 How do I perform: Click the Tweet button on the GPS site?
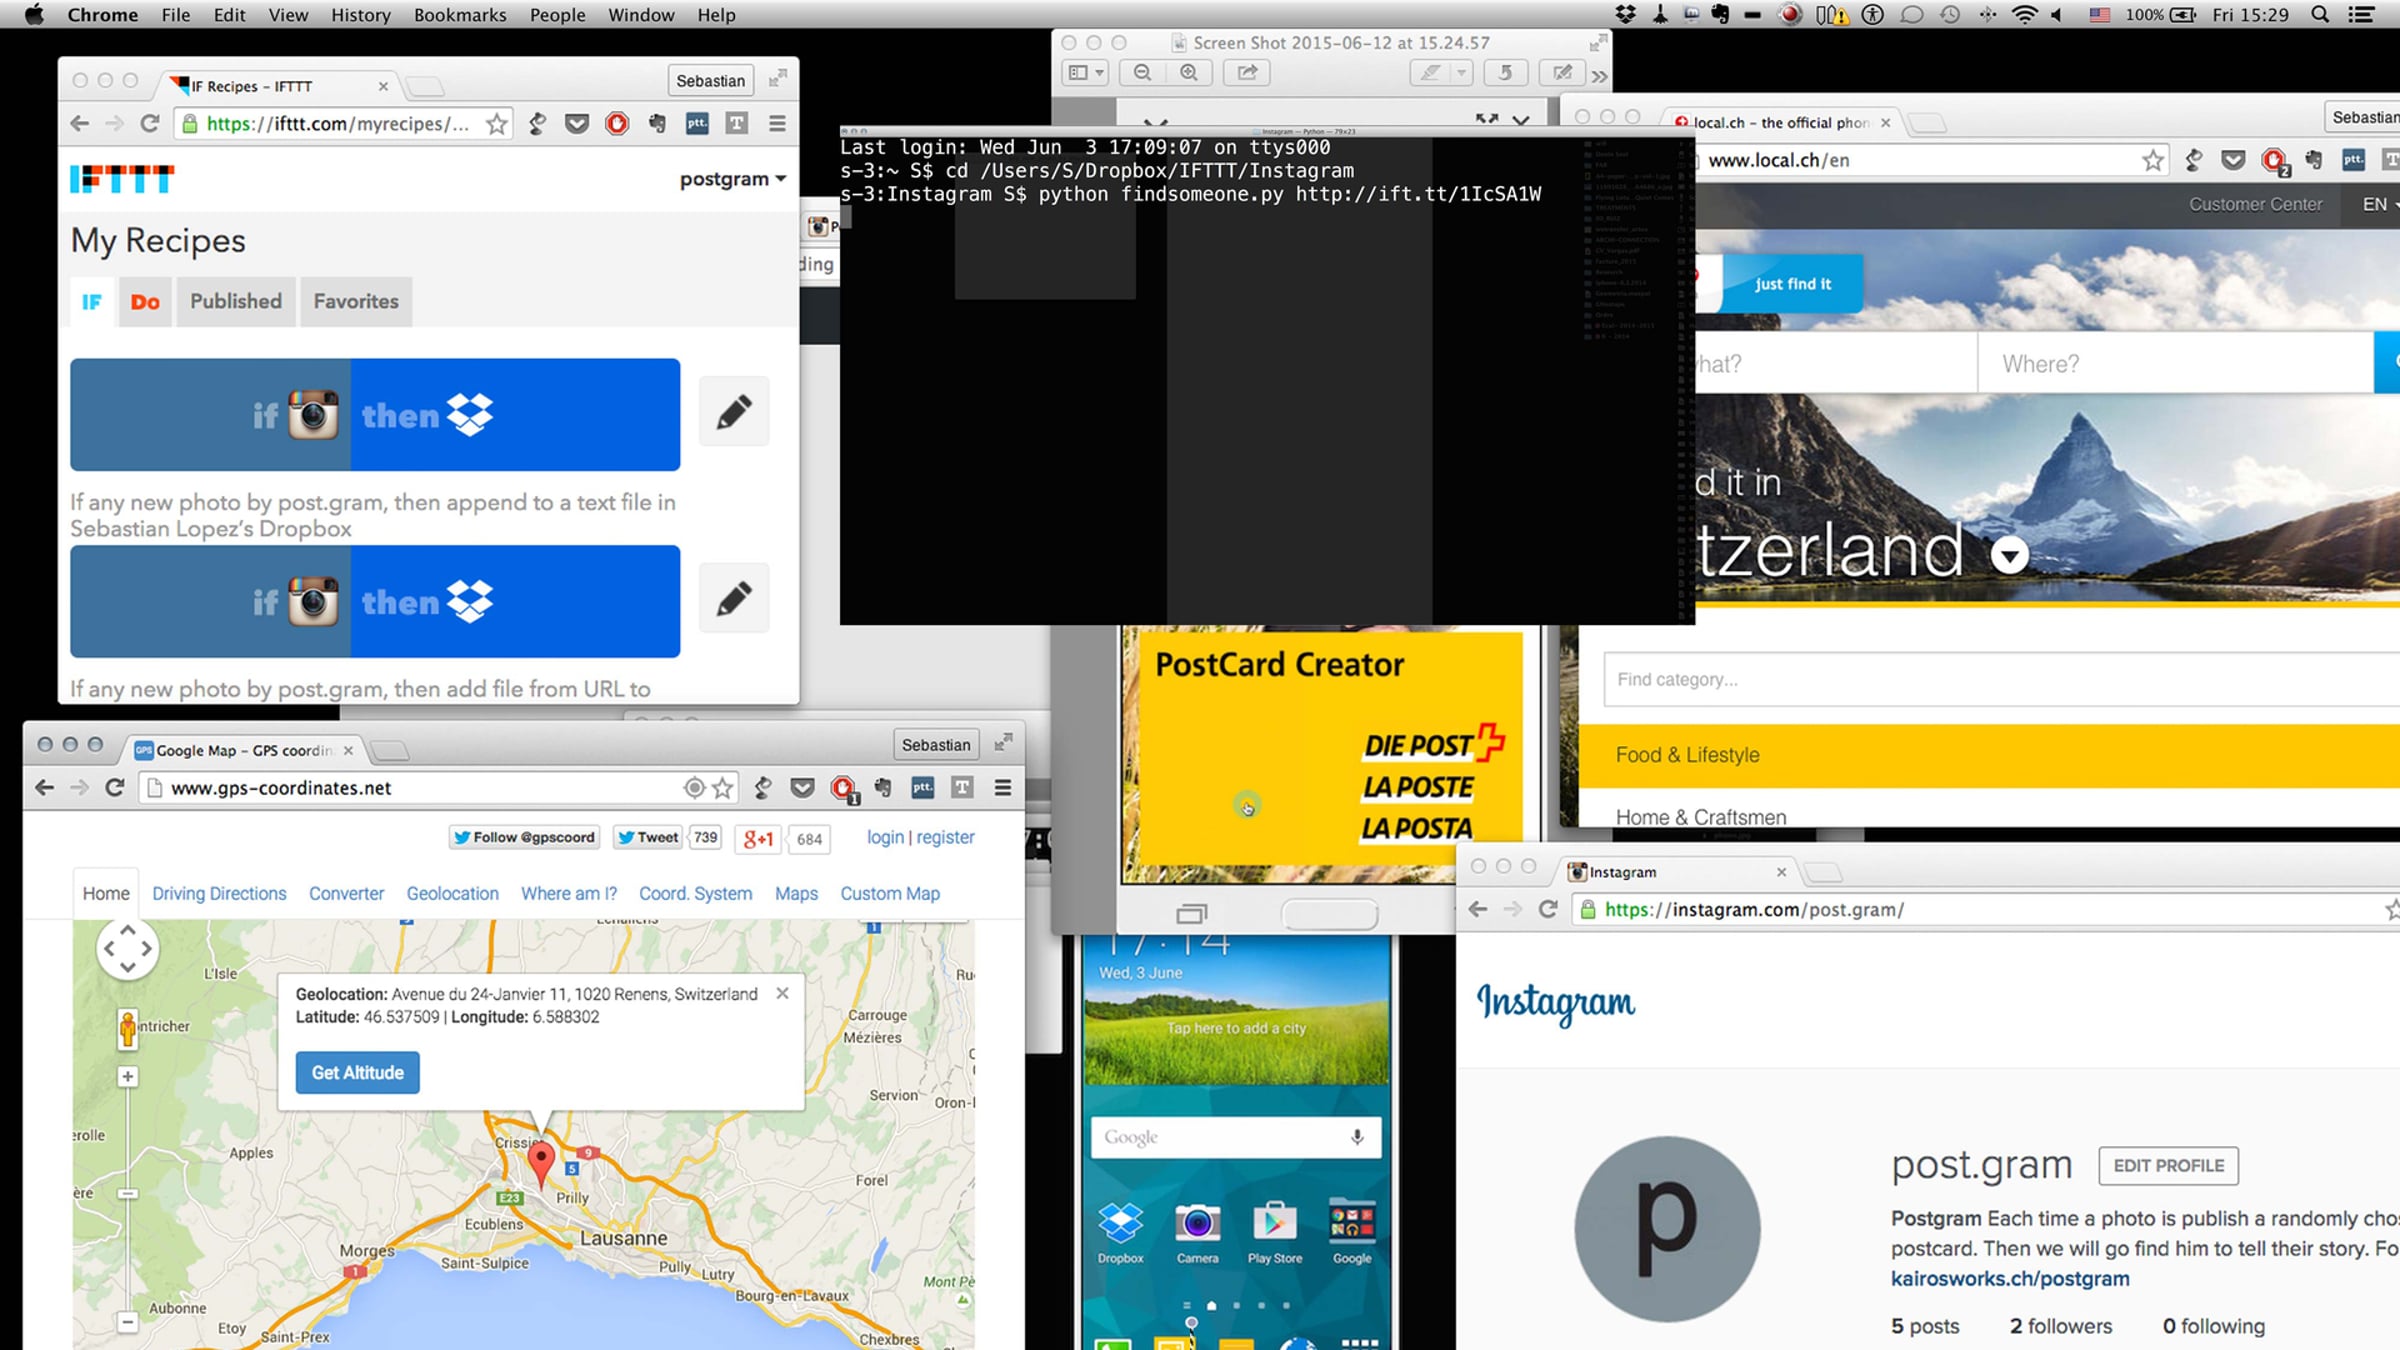click(648, 837)
